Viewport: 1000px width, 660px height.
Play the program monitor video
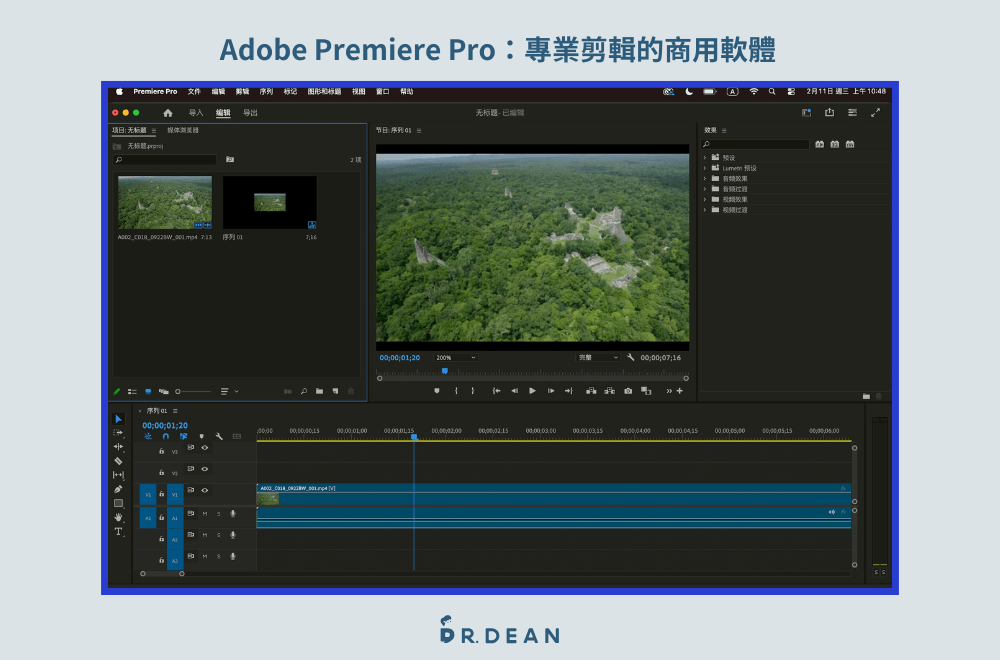tap(533, 391)
